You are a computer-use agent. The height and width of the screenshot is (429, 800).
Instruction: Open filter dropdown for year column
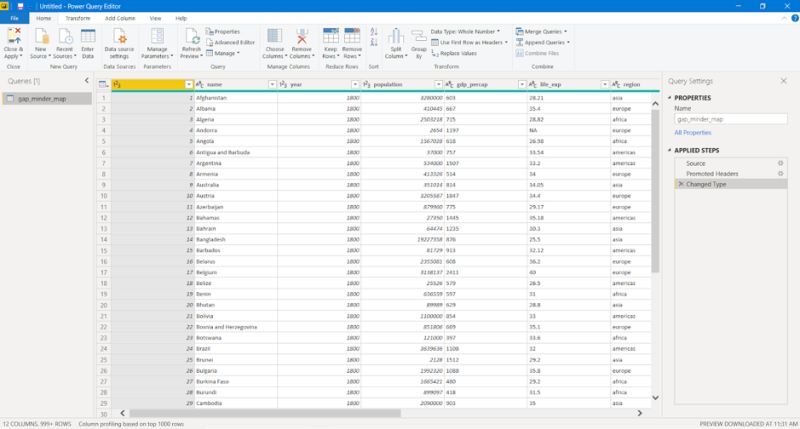point(355,84)
